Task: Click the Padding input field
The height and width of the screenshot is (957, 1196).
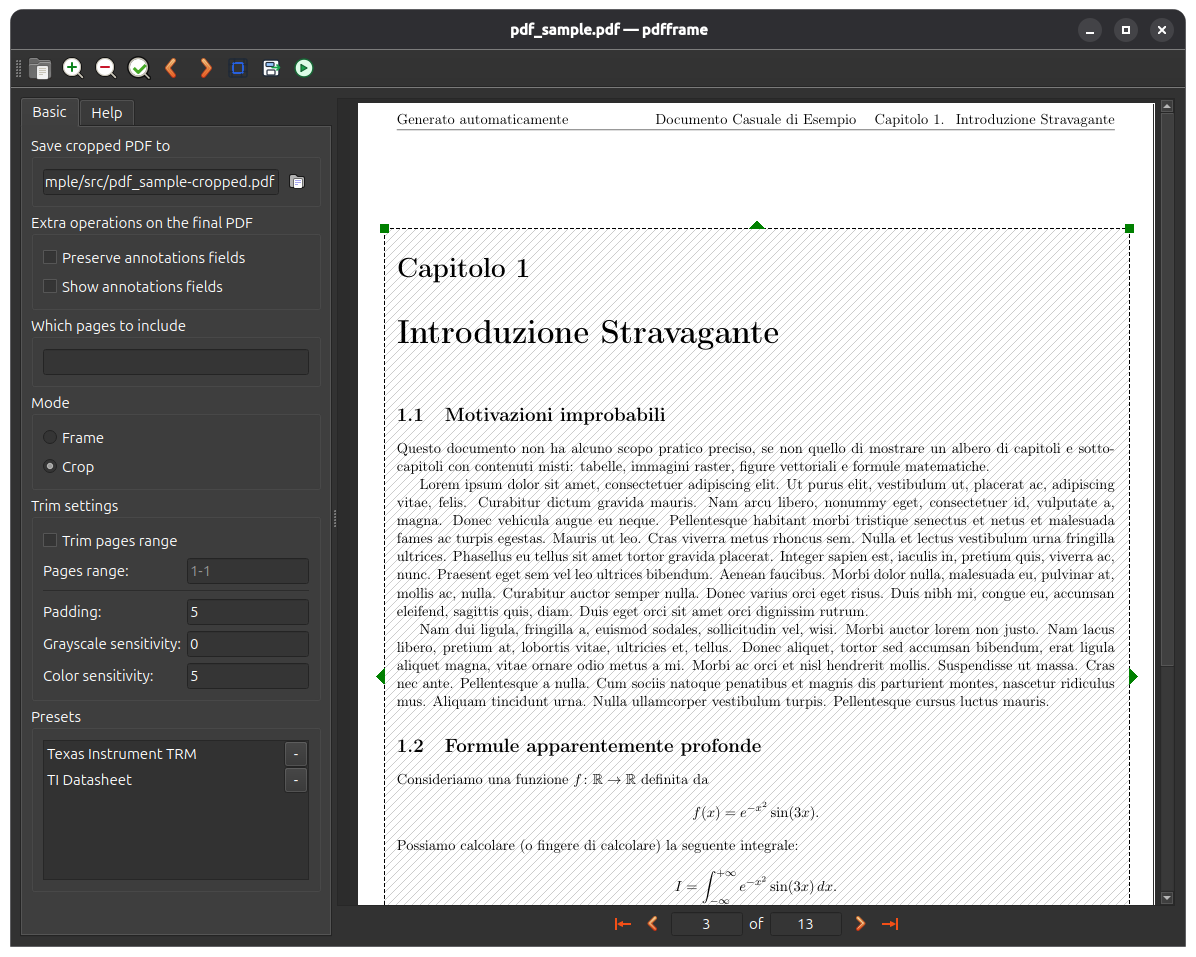Action: (x=247, y=611)
